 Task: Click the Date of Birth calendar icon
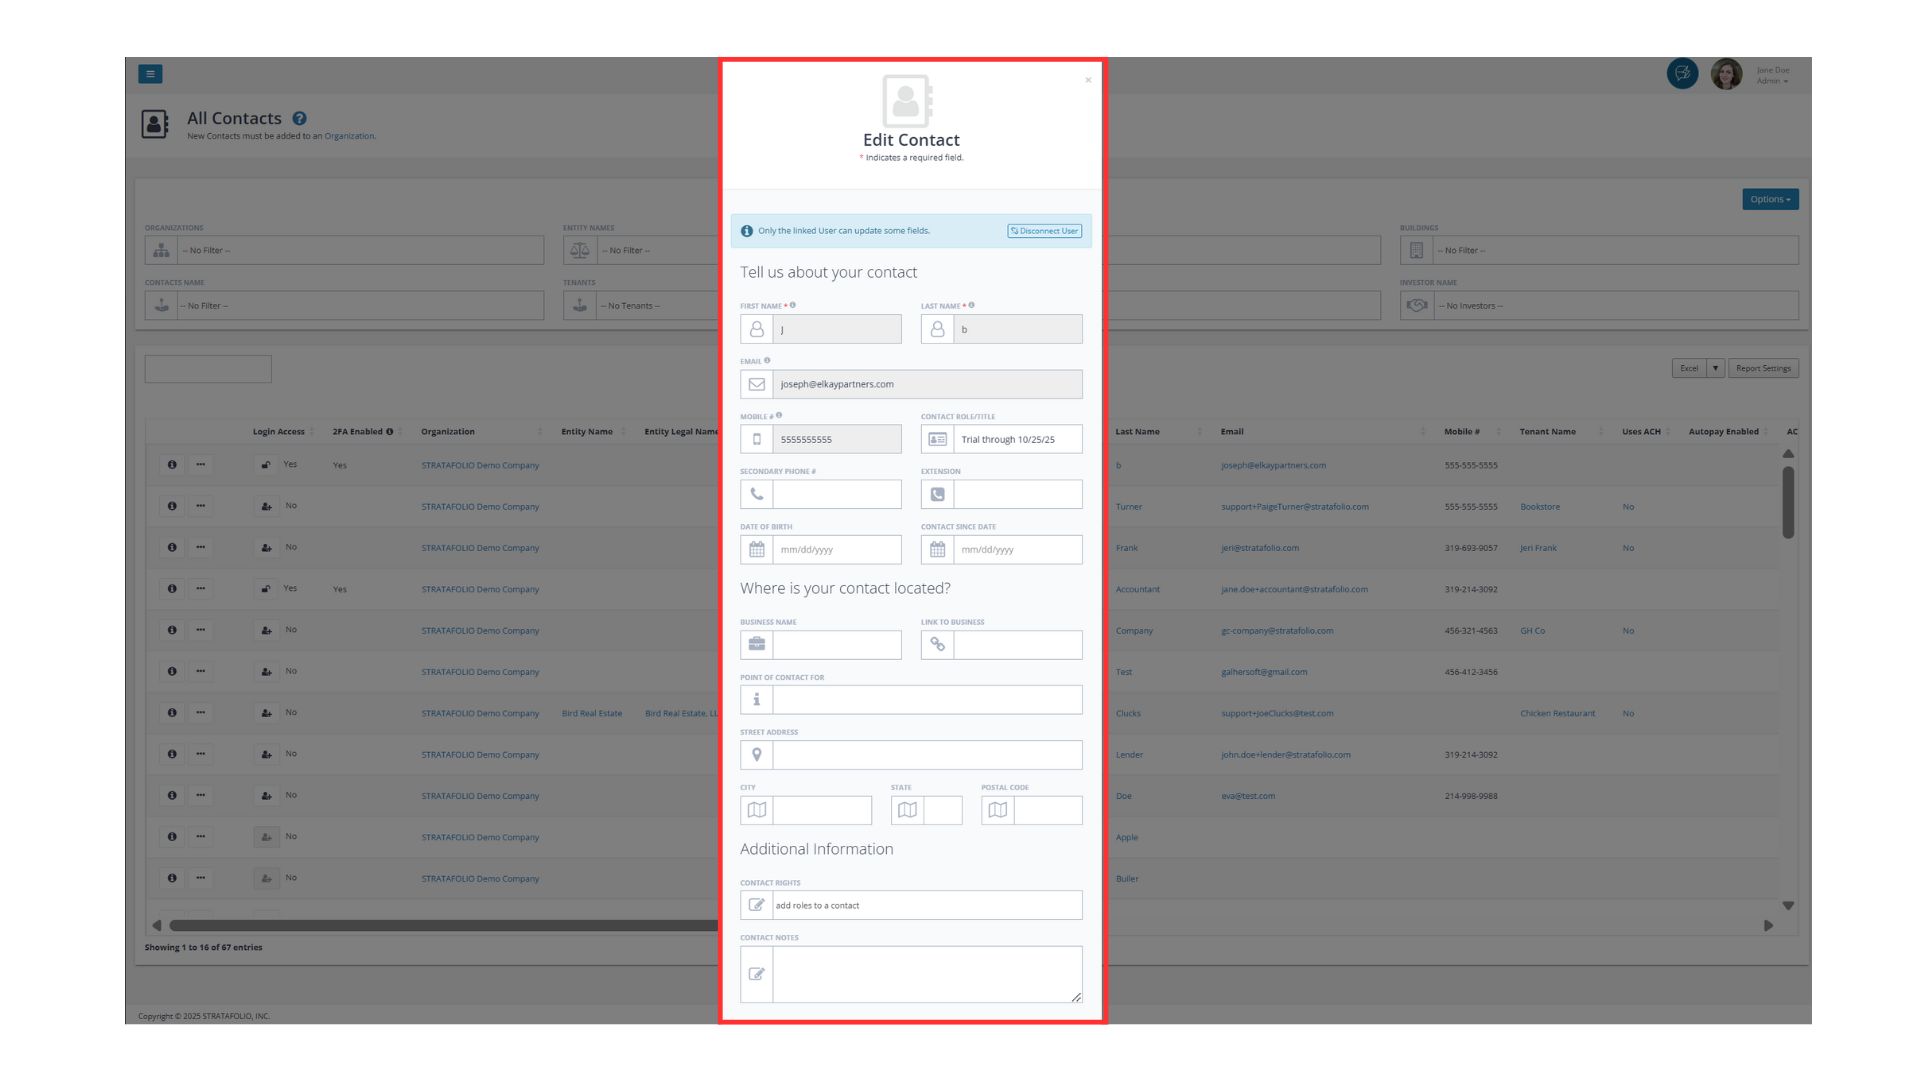click(757, 549)
